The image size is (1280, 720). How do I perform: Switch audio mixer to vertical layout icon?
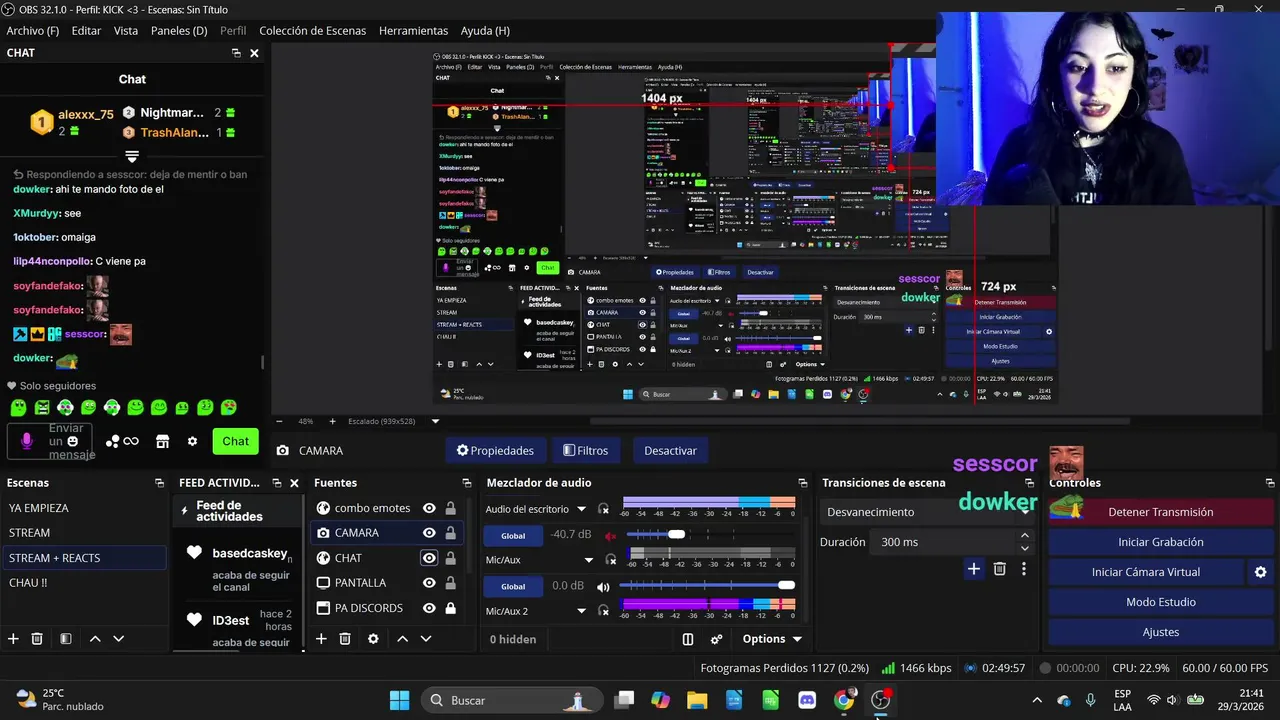tap(688, 639)
